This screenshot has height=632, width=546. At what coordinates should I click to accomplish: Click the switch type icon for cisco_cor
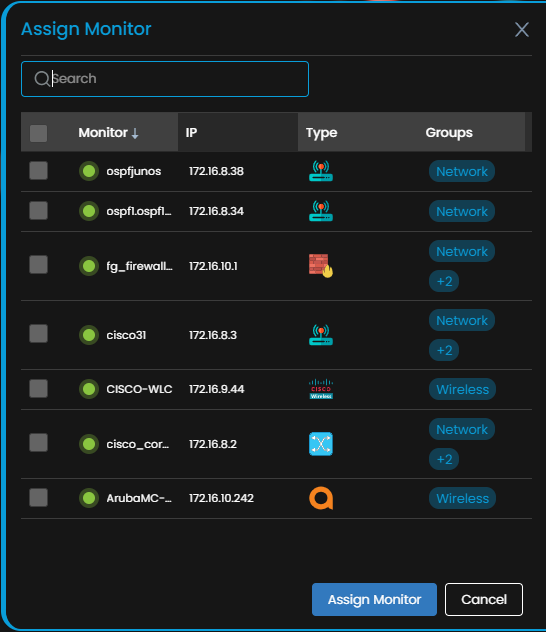[x=321, y=444]
